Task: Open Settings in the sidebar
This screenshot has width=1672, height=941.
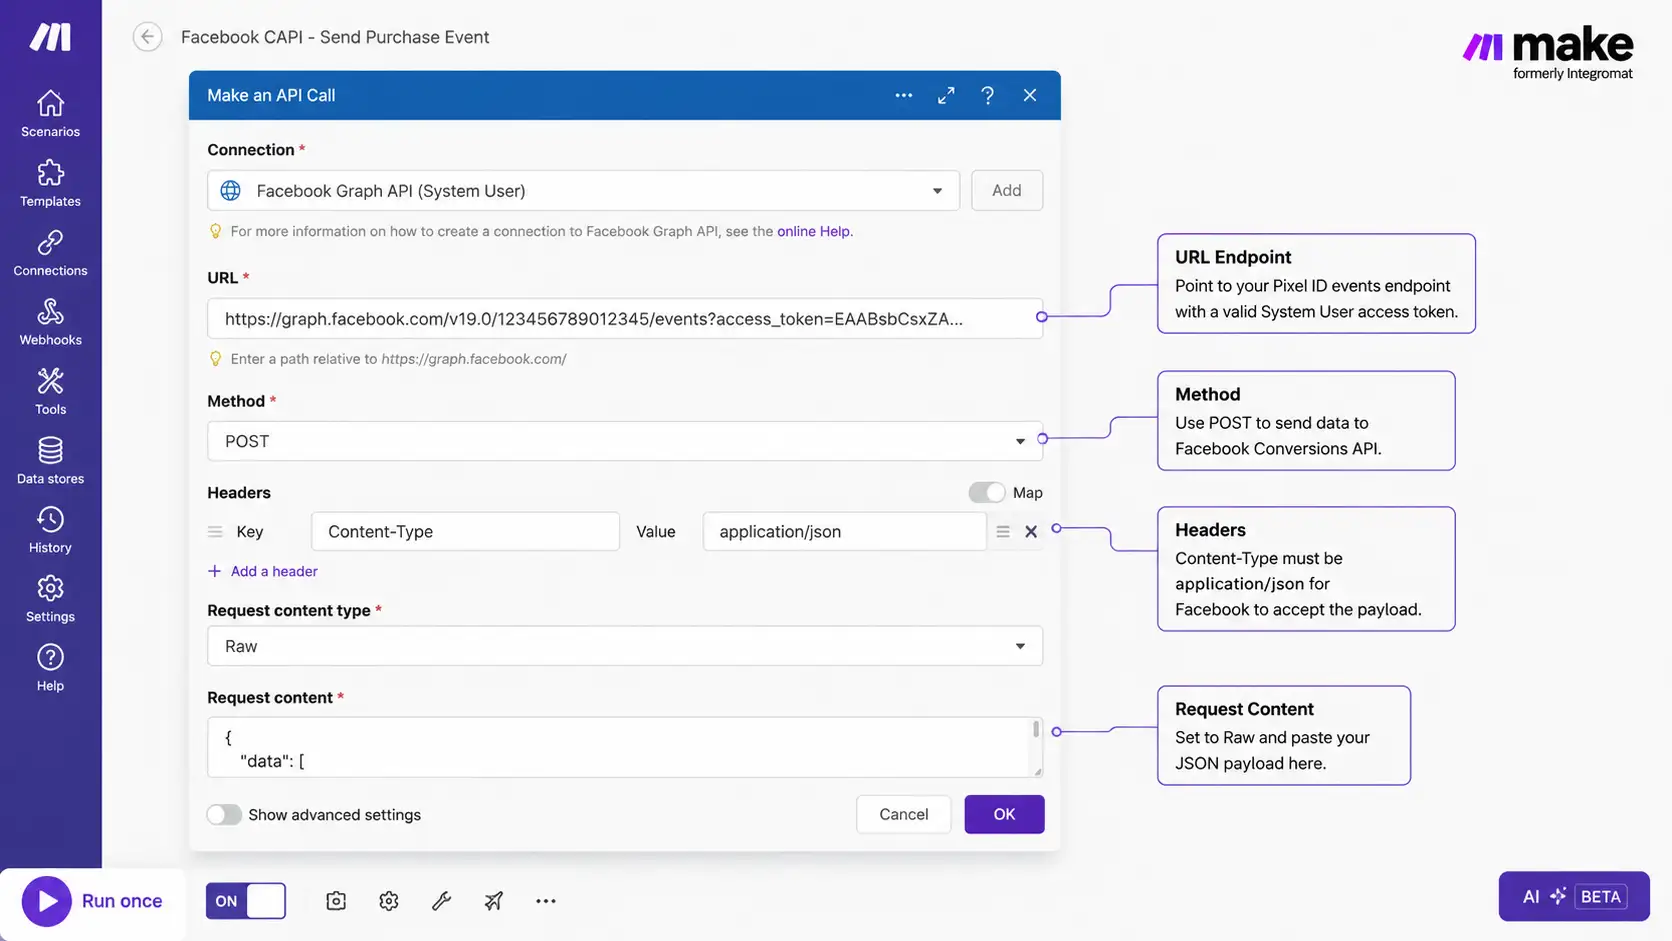Action: click(x=50, y=599)
